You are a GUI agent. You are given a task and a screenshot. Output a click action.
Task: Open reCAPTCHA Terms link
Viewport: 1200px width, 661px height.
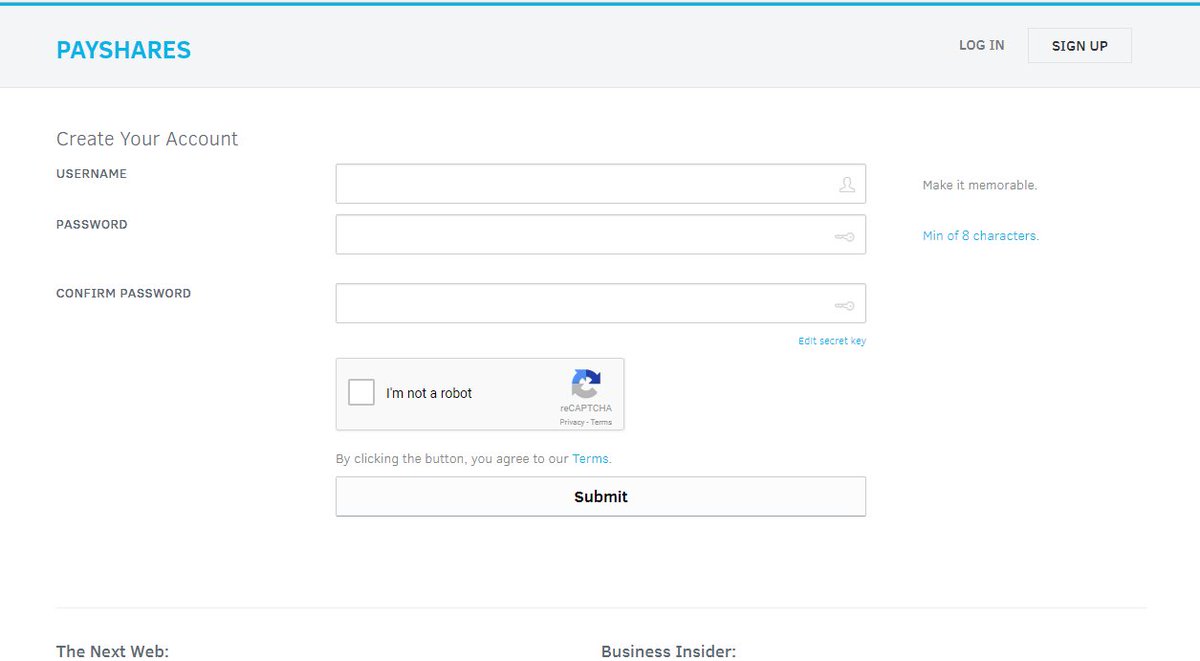coord(601,422)
